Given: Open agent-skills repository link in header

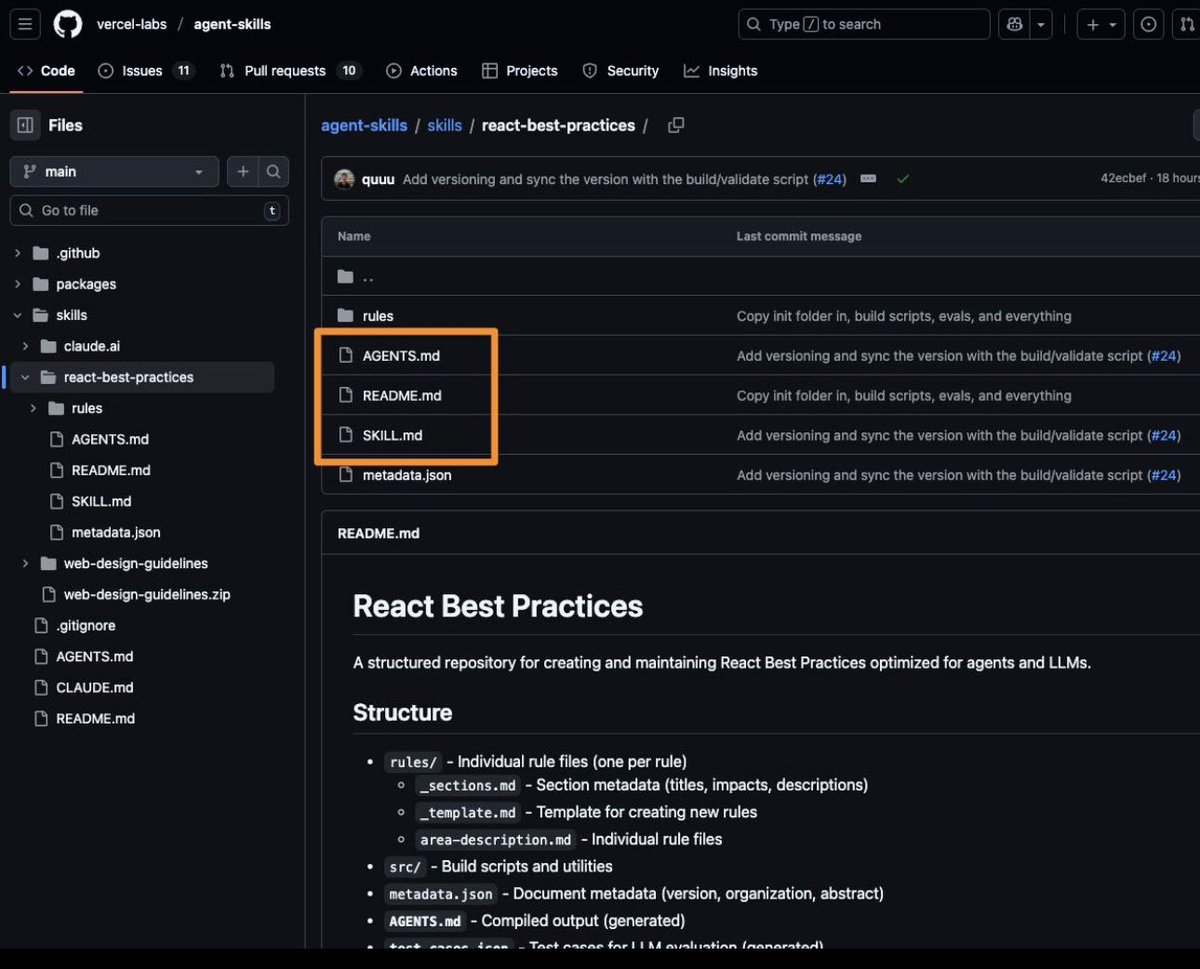Looking at the screenshot, I should point(232,24).
